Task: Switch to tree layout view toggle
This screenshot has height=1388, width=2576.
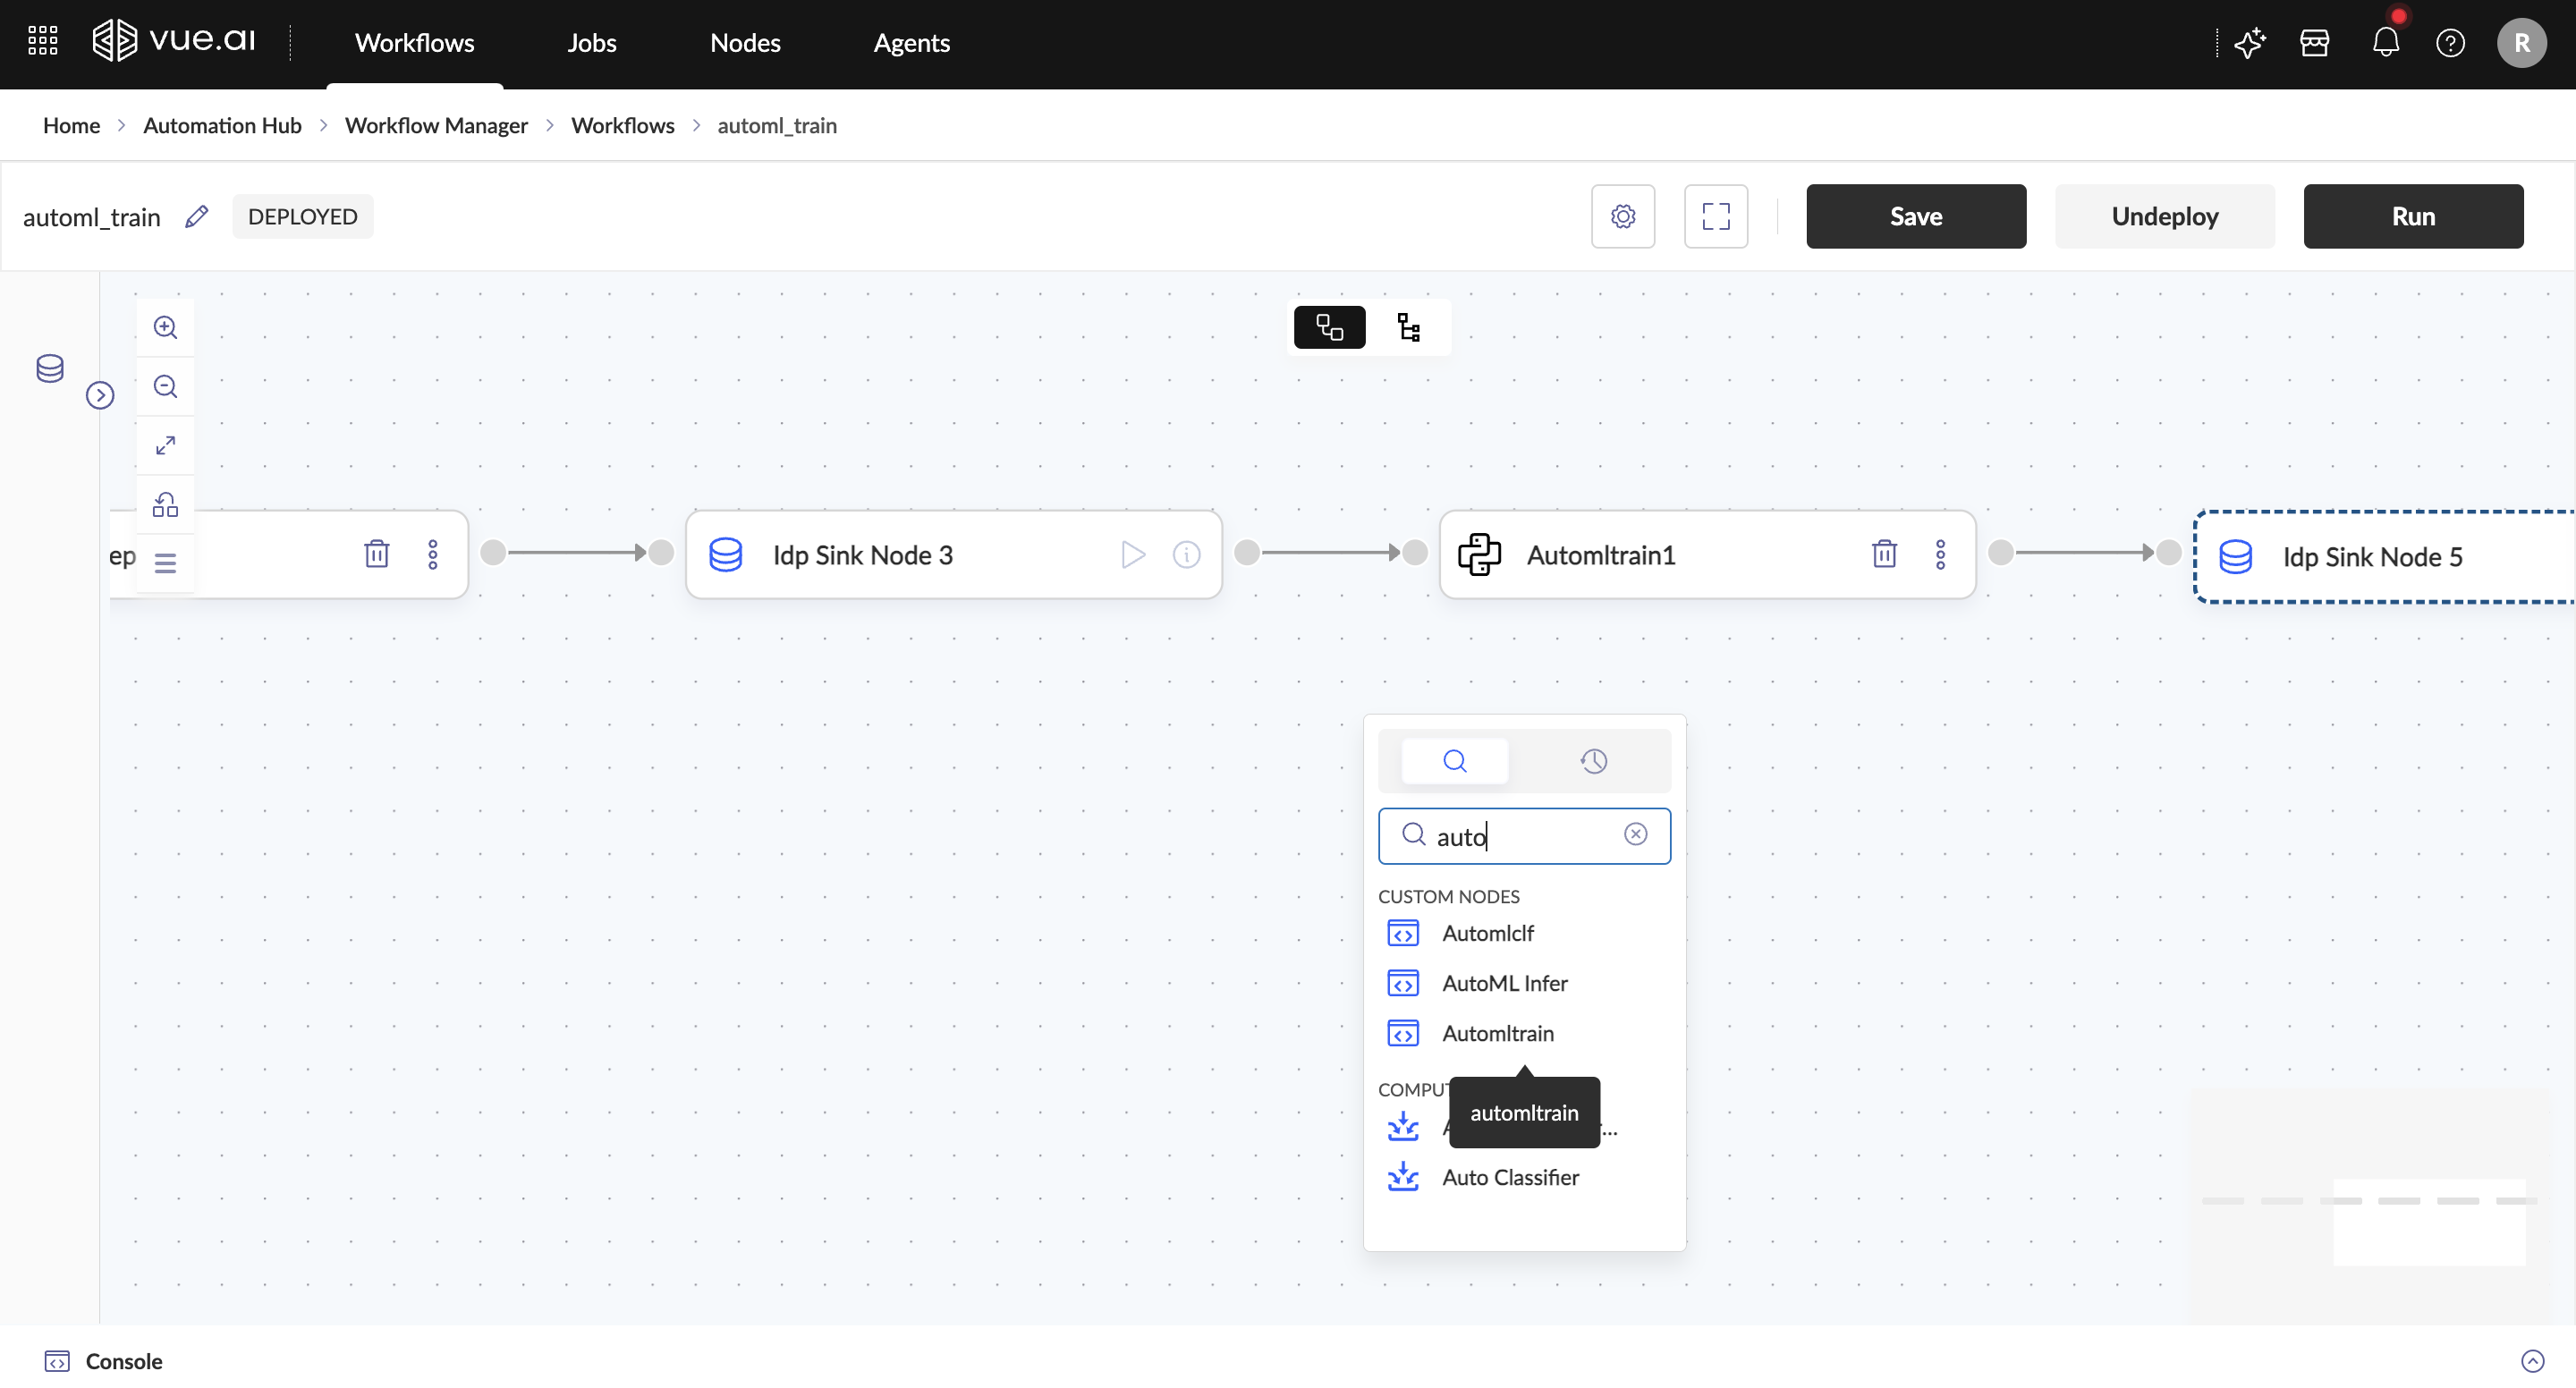Action: coord(1409,328)
